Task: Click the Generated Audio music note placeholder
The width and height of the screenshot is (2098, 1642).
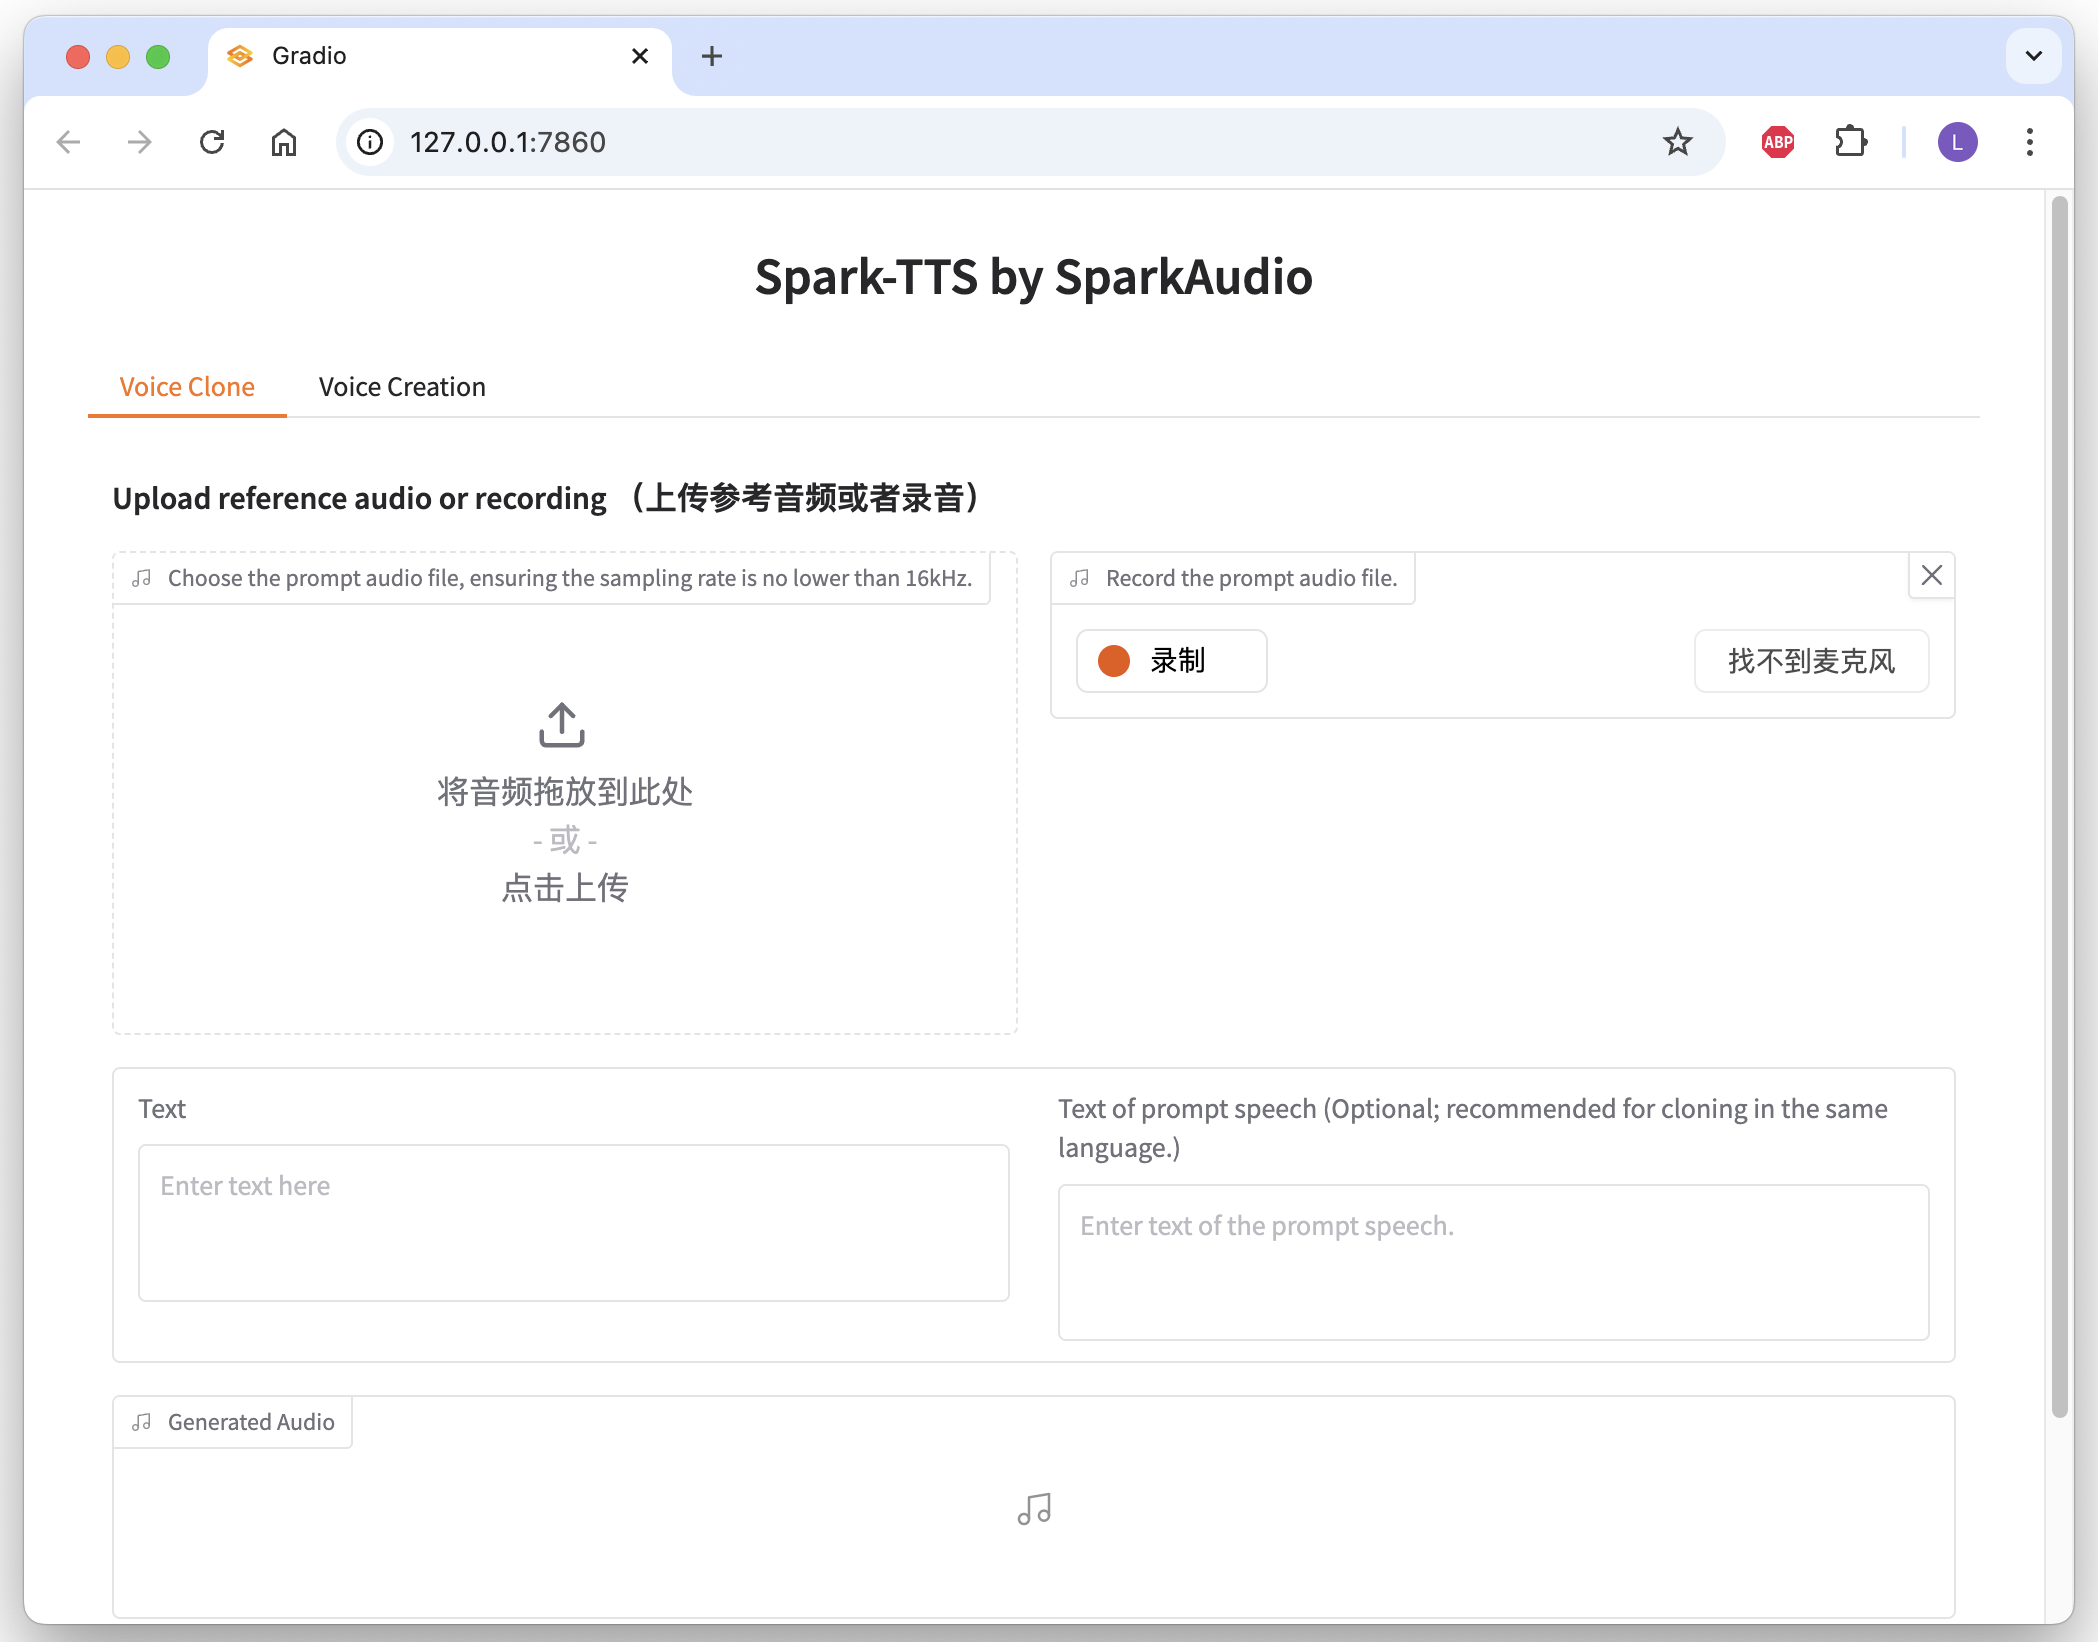Action: (1034, 1509)
